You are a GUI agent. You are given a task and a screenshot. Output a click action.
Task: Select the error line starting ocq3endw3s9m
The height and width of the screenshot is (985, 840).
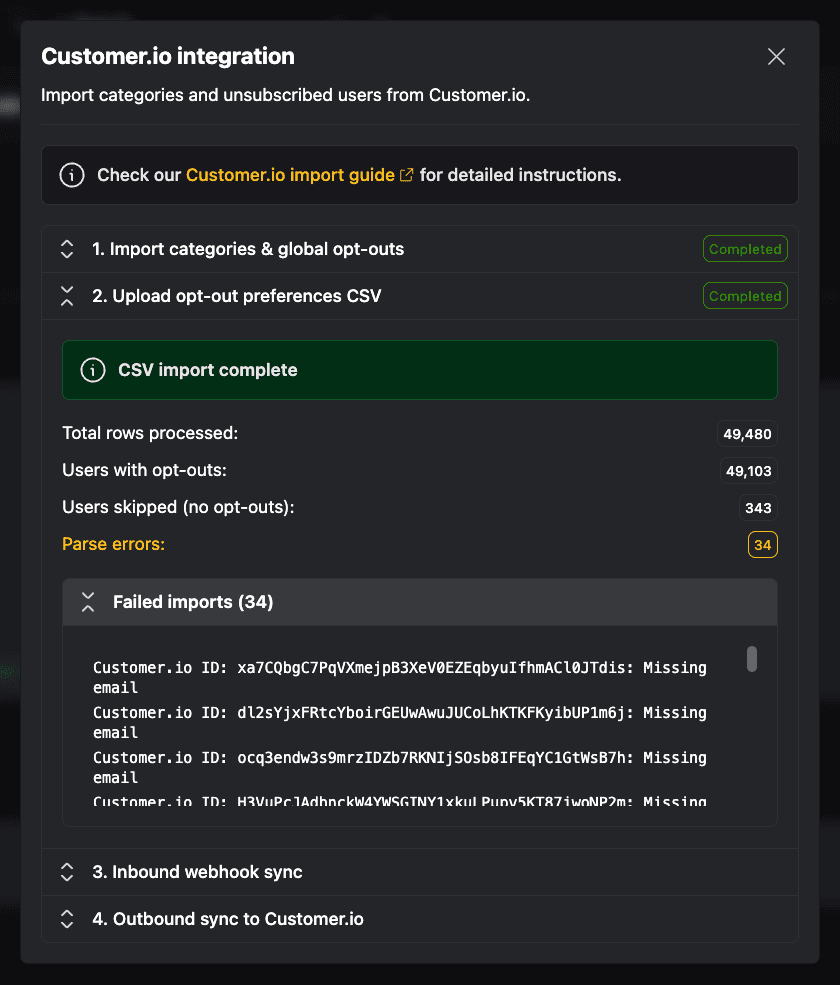(x=400, y=768)
